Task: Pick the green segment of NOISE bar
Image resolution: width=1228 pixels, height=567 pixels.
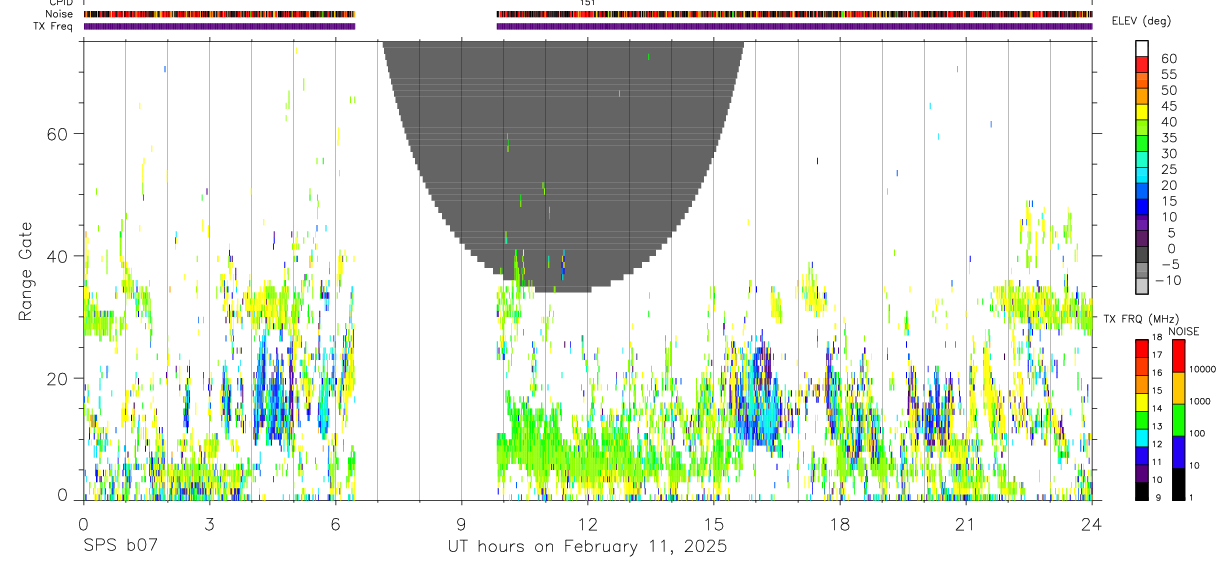Action: [x=1178, y=420]
